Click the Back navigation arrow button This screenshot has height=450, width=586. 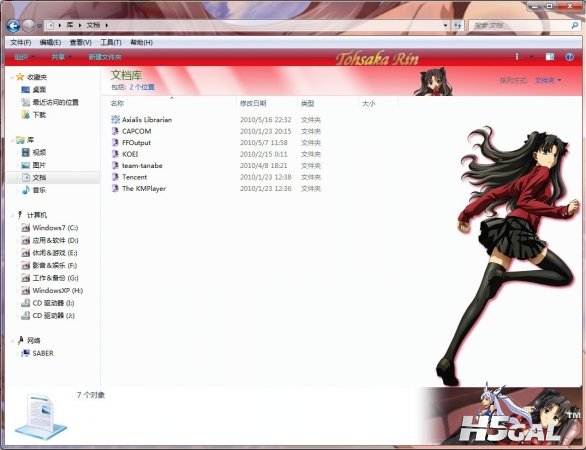click(13, 26)
